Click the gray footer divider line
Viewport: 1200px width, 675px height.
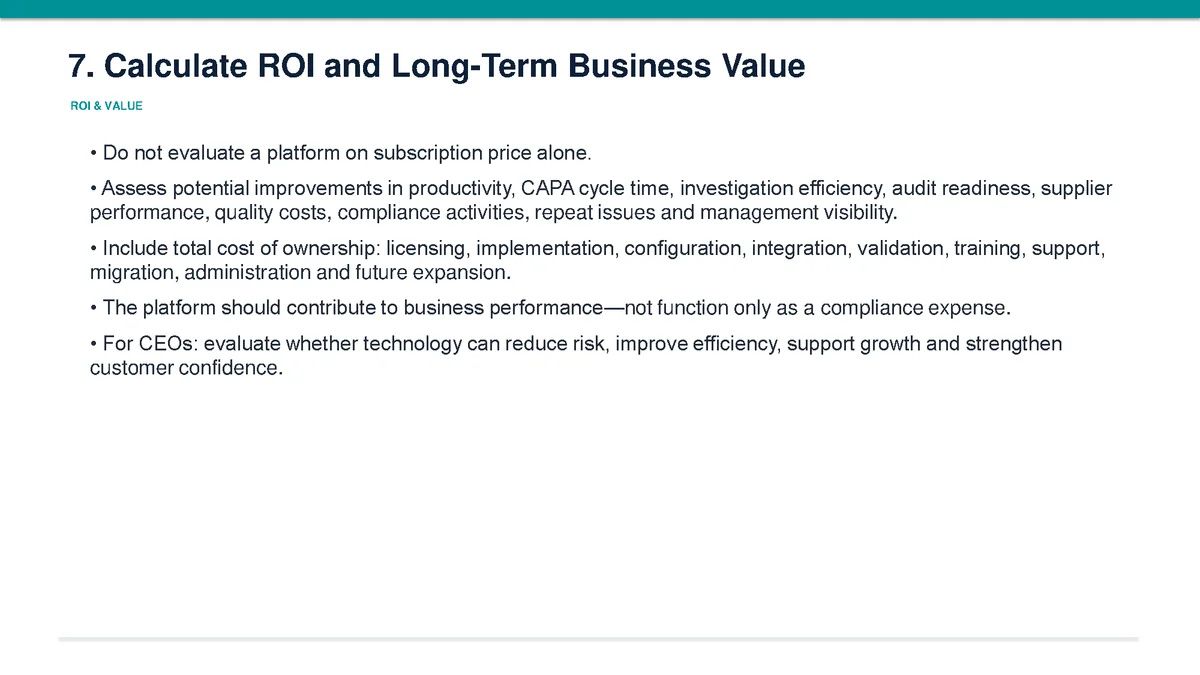[x=599, y=638]
